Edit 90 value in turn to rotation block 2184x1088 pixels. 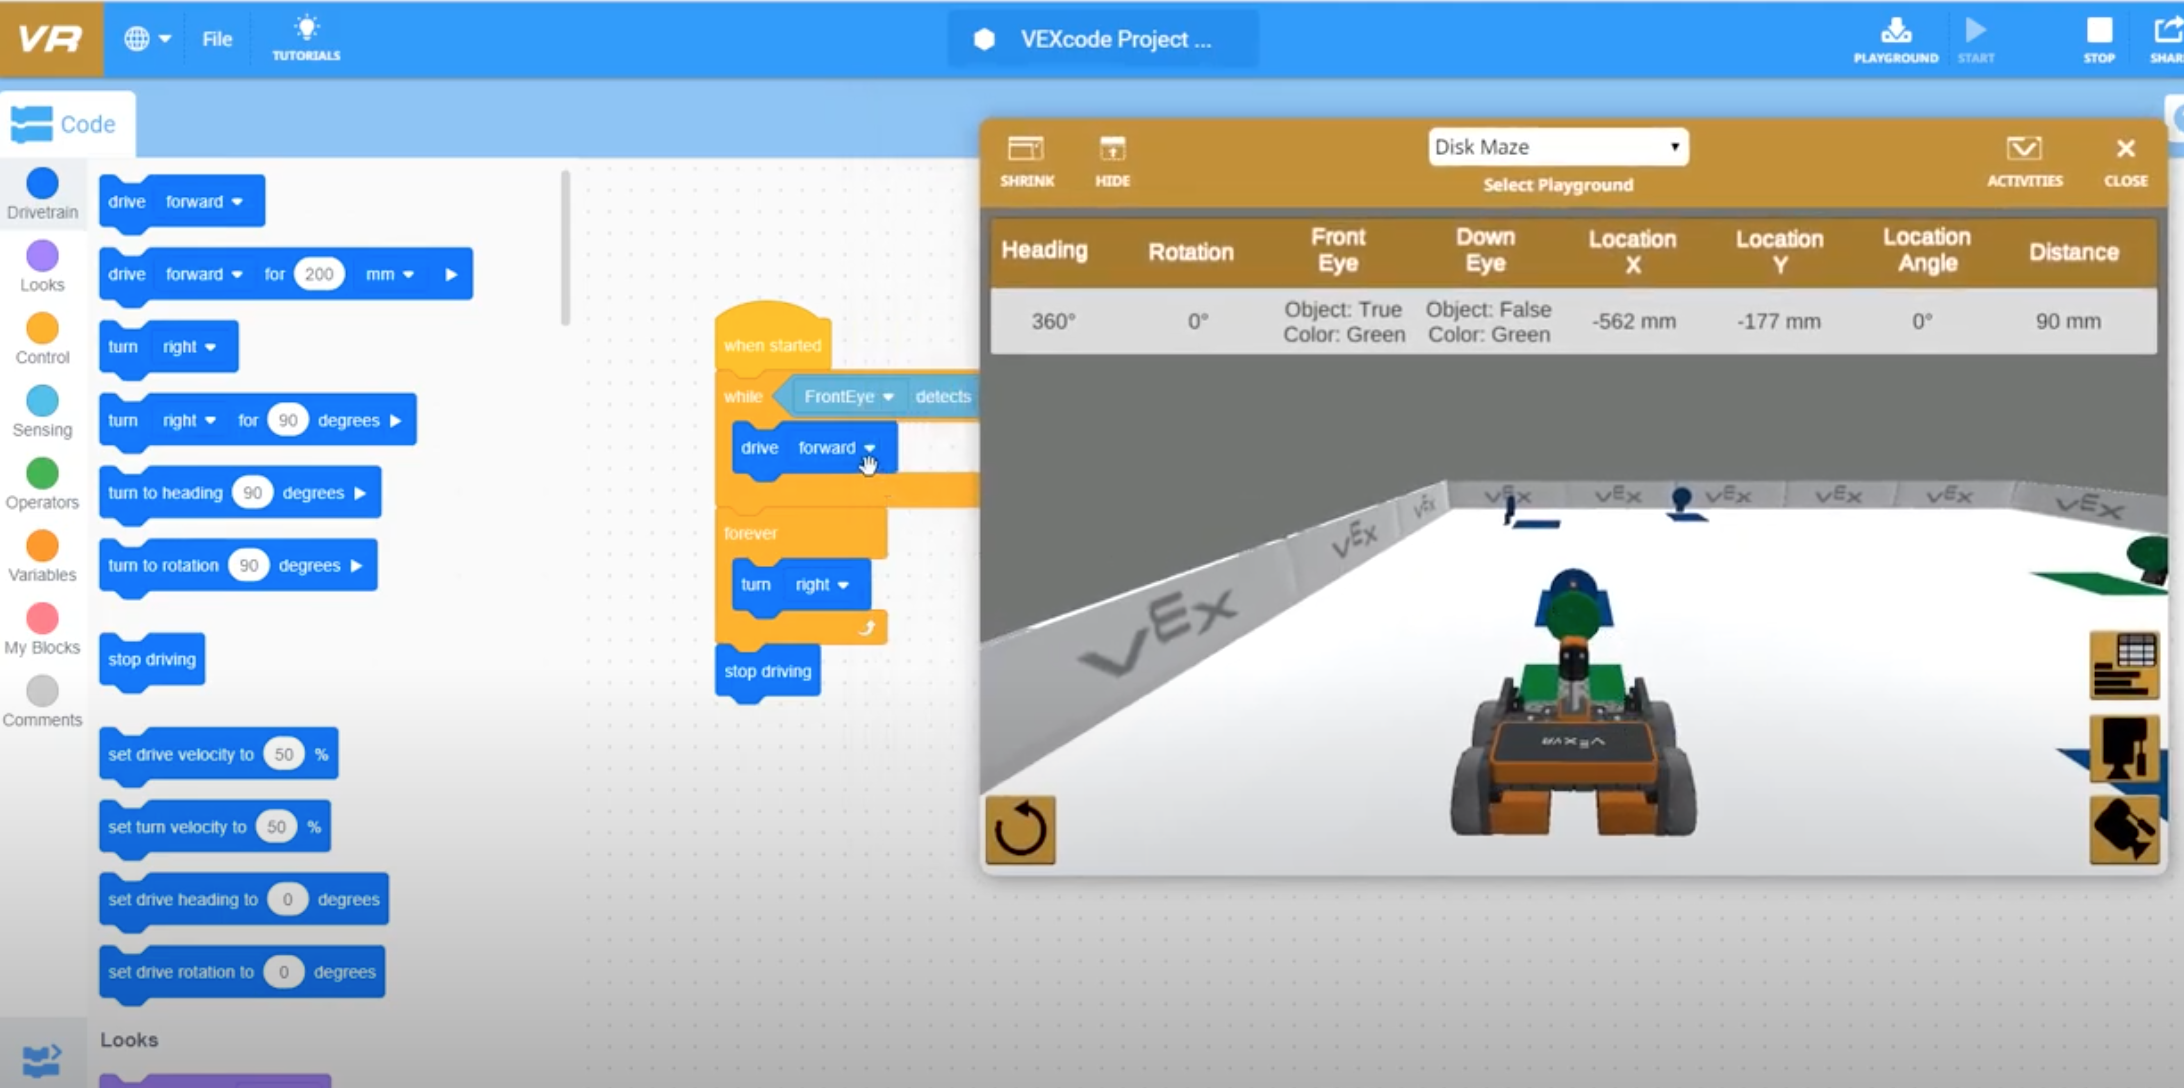[x=248, y=566]
